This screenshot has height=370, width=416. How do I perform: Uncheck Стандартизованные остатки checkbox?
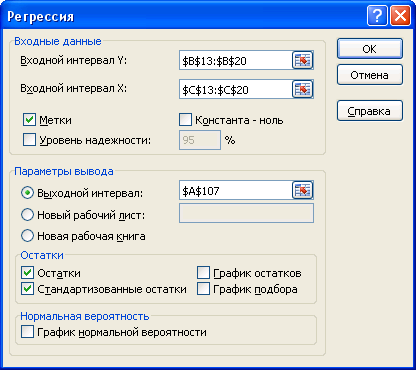point(27,289)
